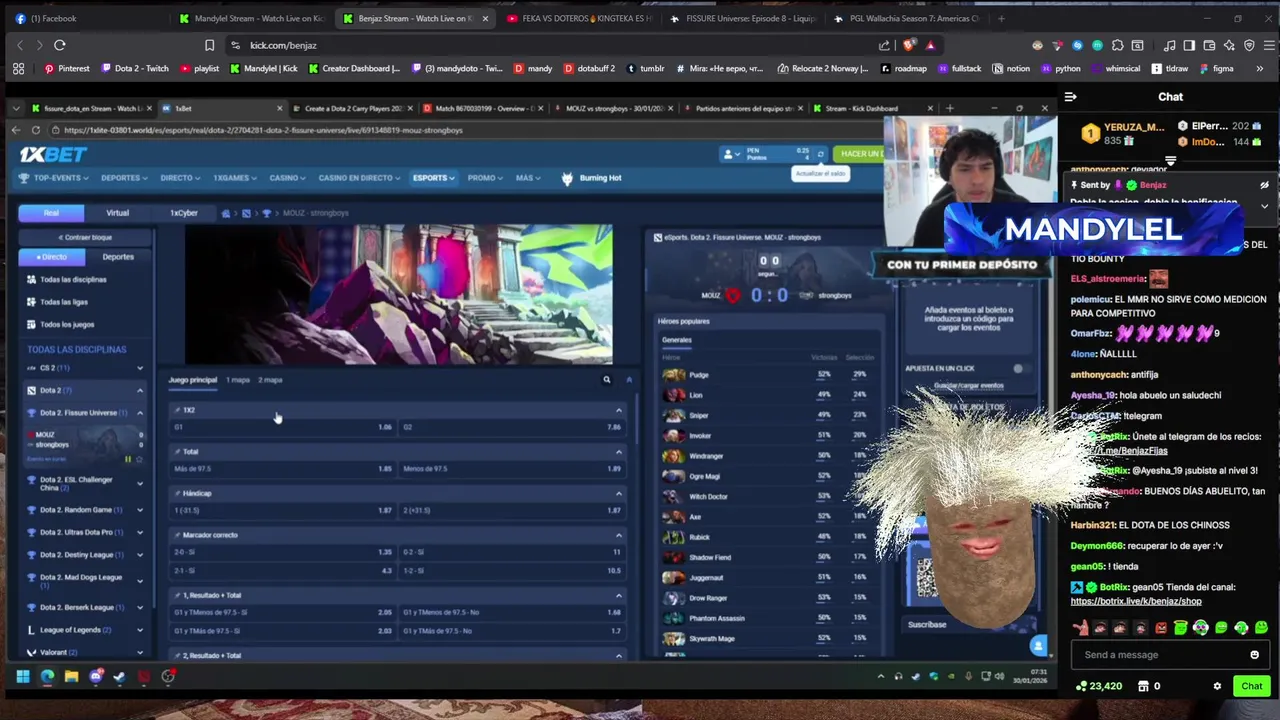Open dotabuff 2 bookmark
The image size is (1280, 720).
[x=589, y=69]
